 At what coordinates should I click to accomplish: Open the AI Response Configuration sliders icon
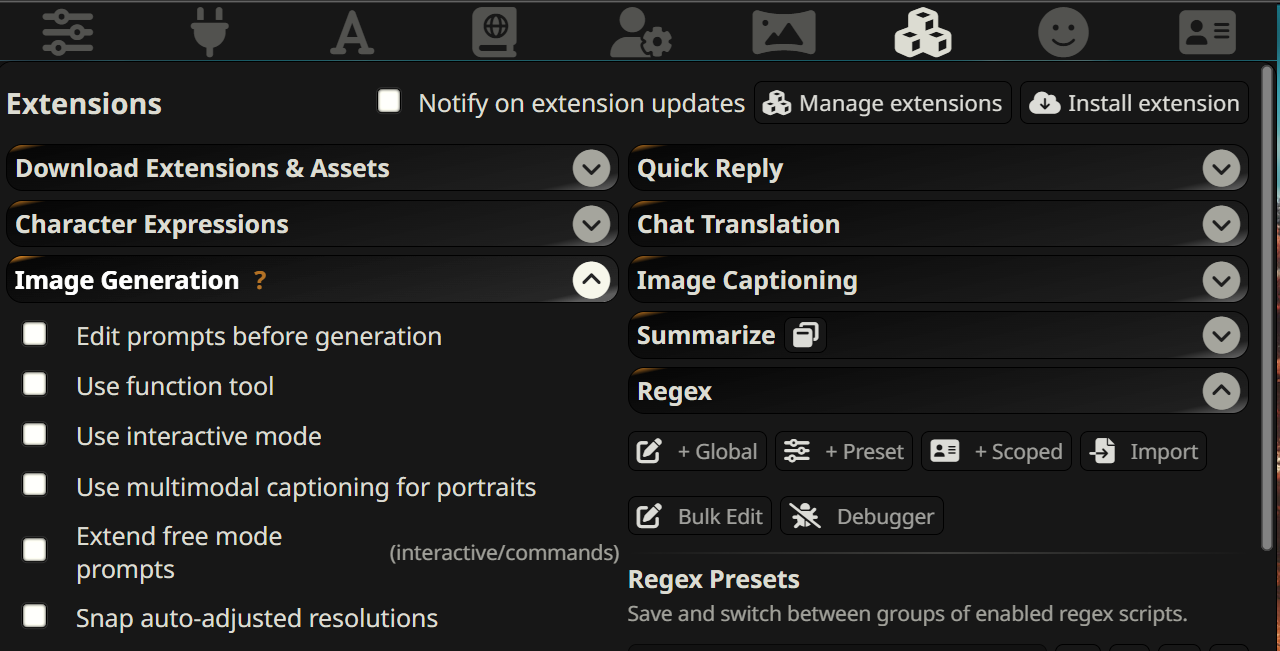68,31
